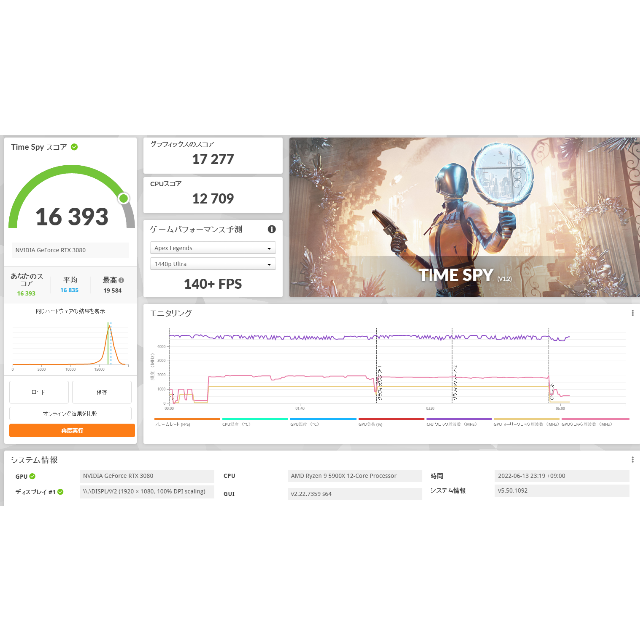Viewport: 640px width, 640px height.
Task: Click the Monitoring panel heading
Action: (x=171, y=313)
